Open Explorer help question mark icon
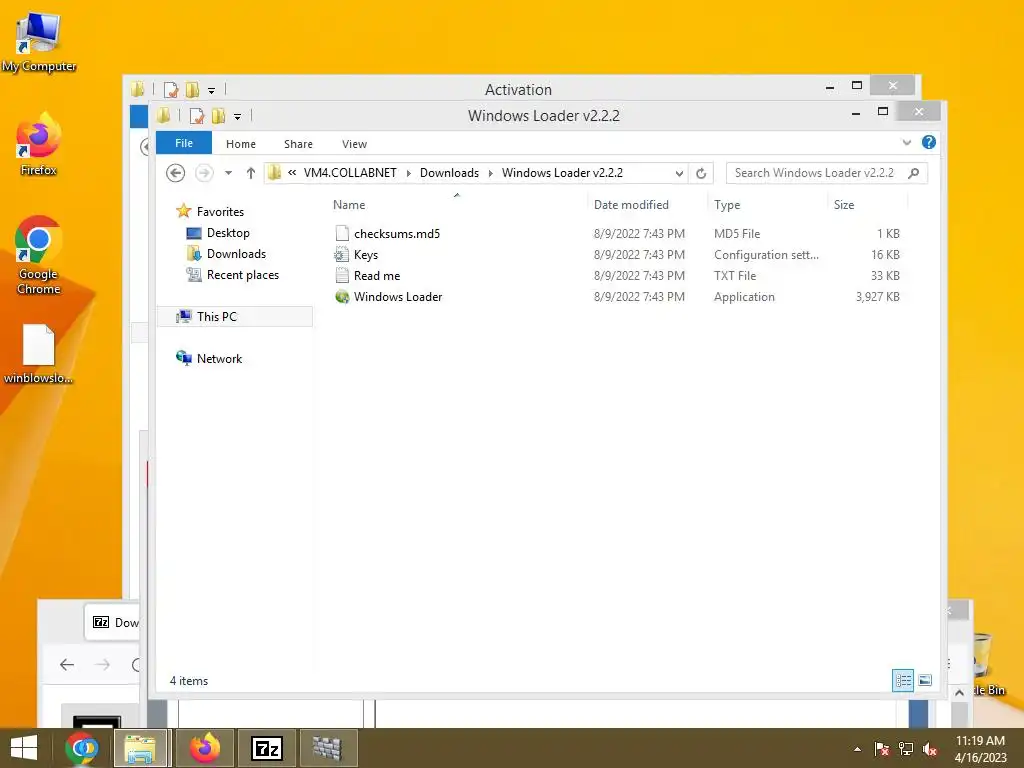 click(929, 142)
